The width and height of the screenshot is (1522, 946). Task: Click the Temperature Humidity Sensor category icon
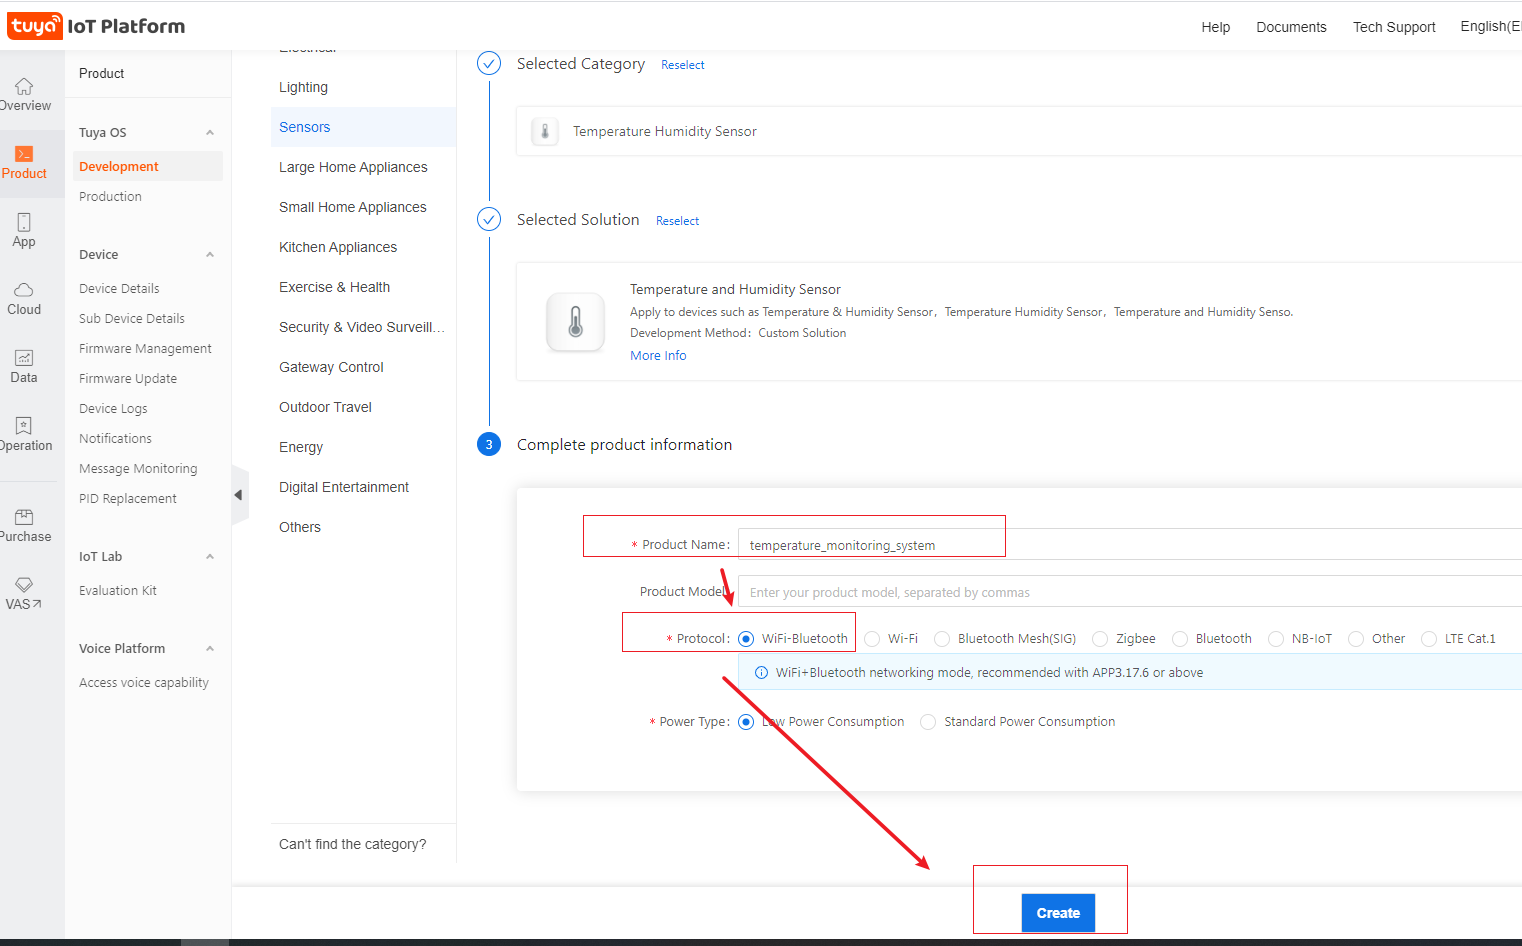[x=545, y=131]
